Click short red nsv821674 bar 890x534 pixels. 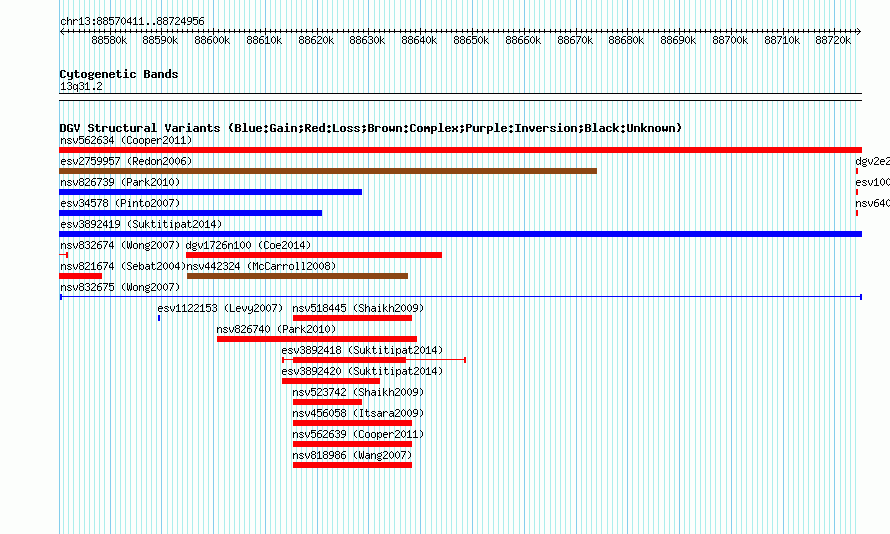click(81, 276)
